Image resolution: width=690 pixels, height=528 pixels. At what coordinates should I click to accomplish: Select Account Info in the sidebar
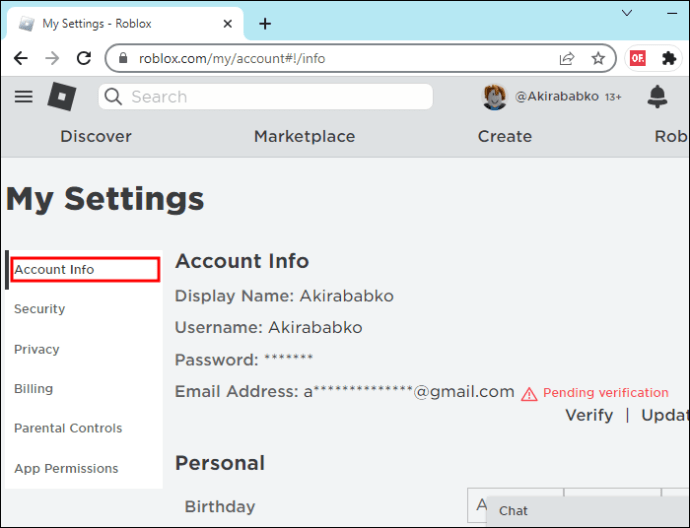(x=85, y=269)
